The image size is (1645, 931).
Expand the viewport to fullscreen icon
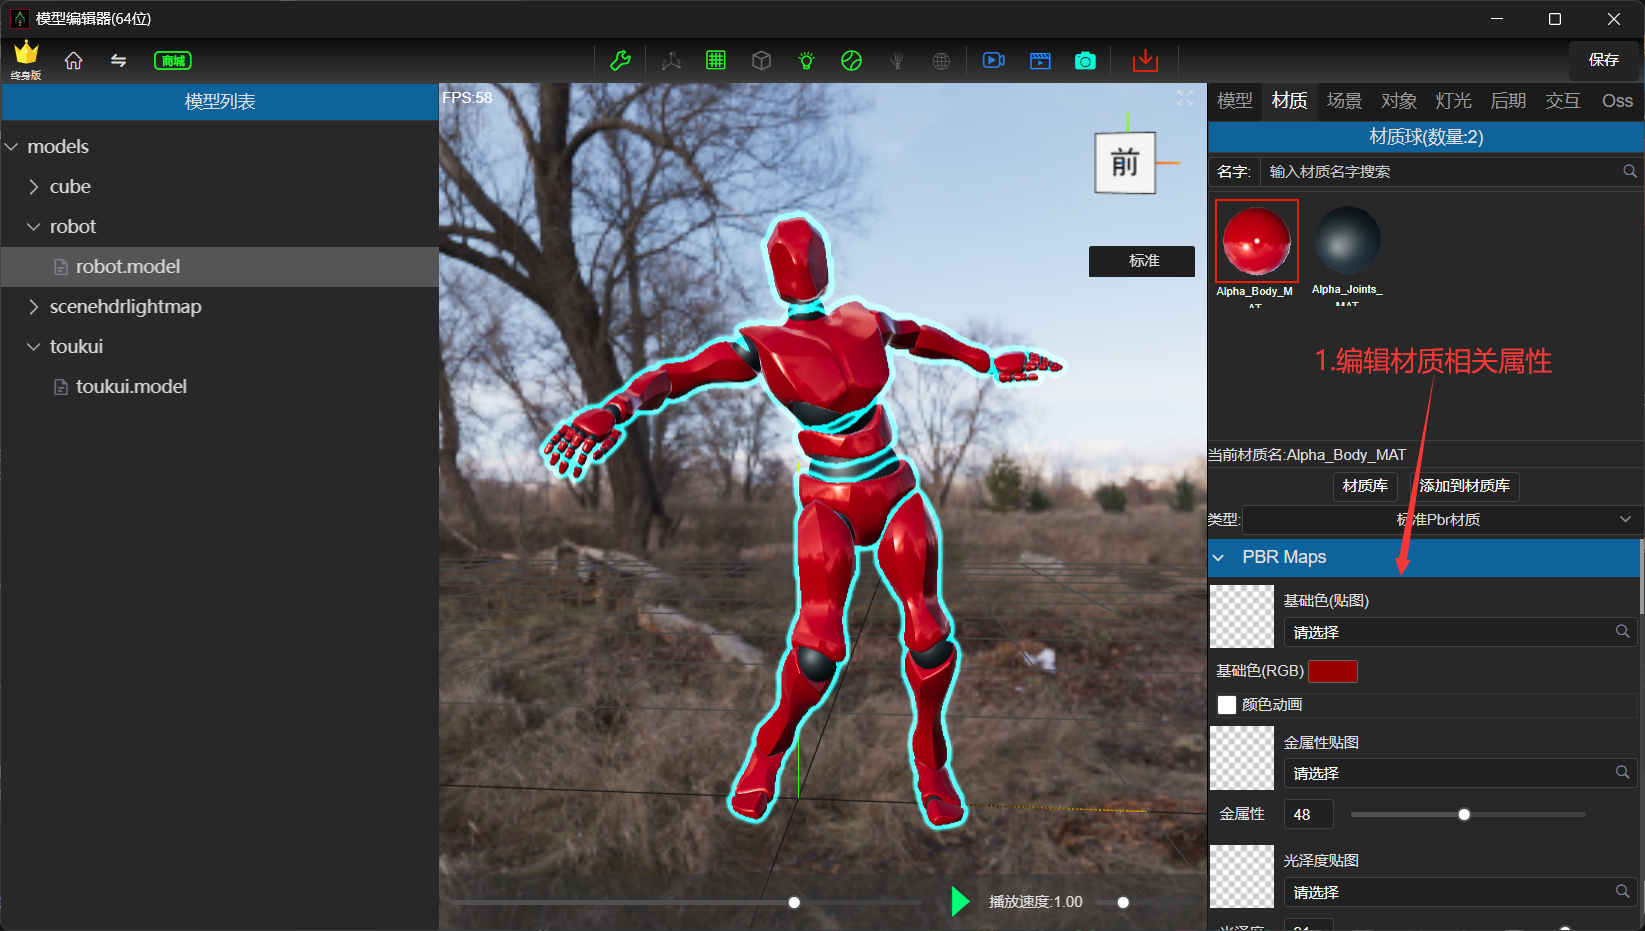pyautogui.click(x=1185, y=98)
